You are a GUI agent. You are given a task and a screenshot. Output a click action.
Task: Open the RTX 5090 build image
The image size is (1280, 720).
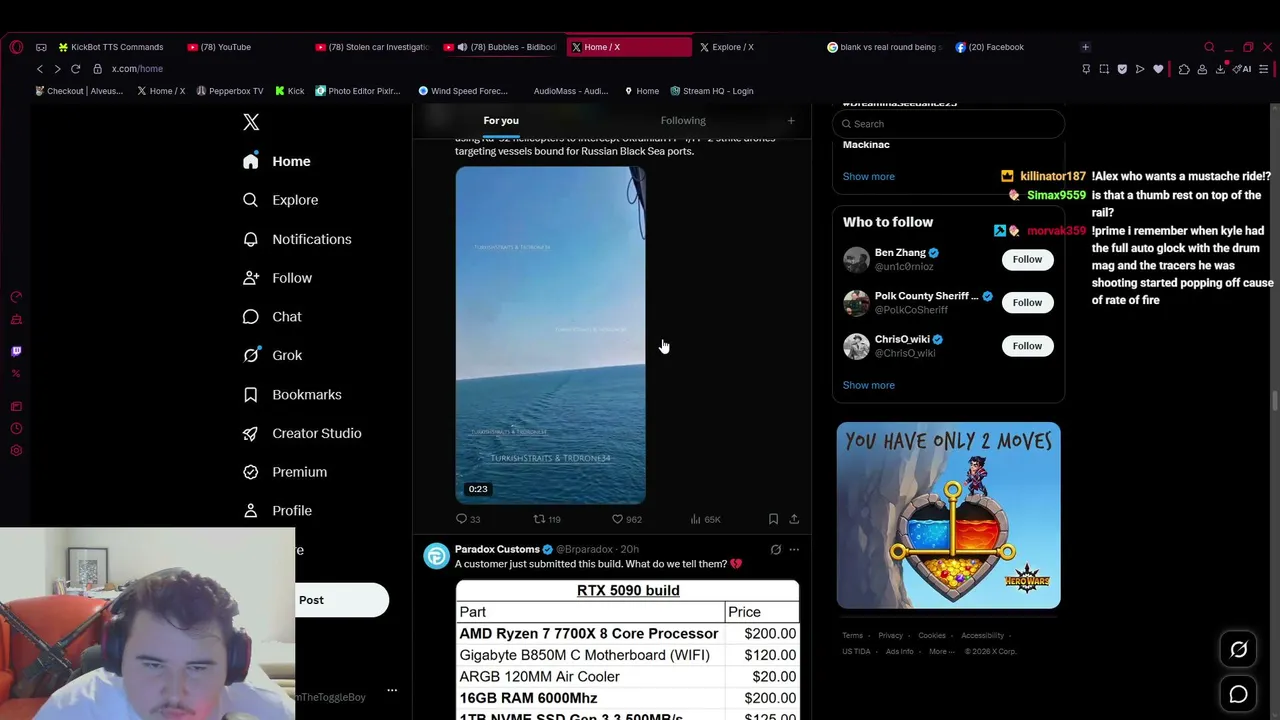tap(628, 649)
